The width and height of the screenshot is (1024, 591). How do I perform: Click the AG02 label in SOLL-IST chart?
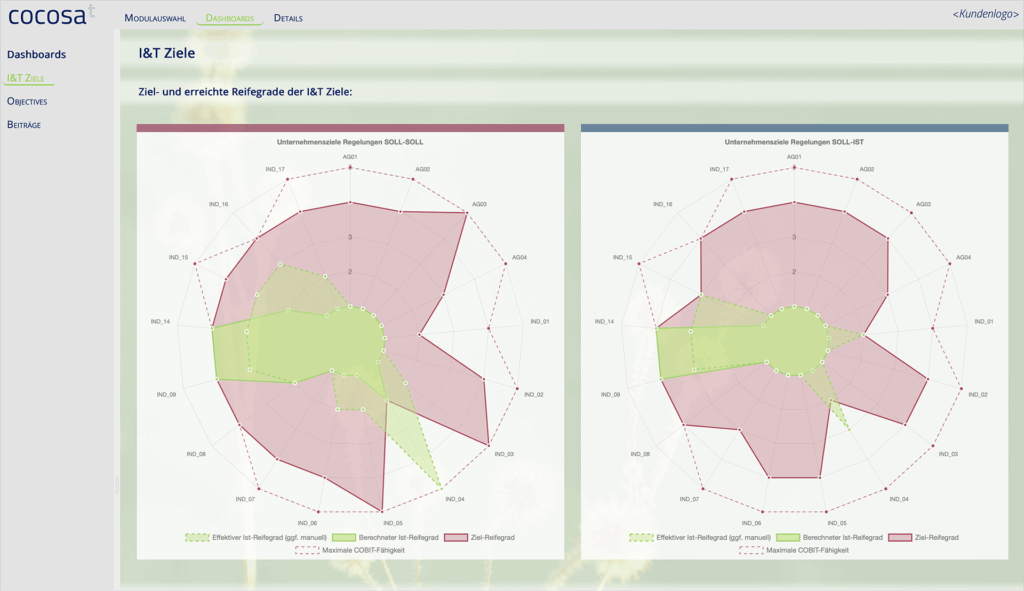(867, 169)
